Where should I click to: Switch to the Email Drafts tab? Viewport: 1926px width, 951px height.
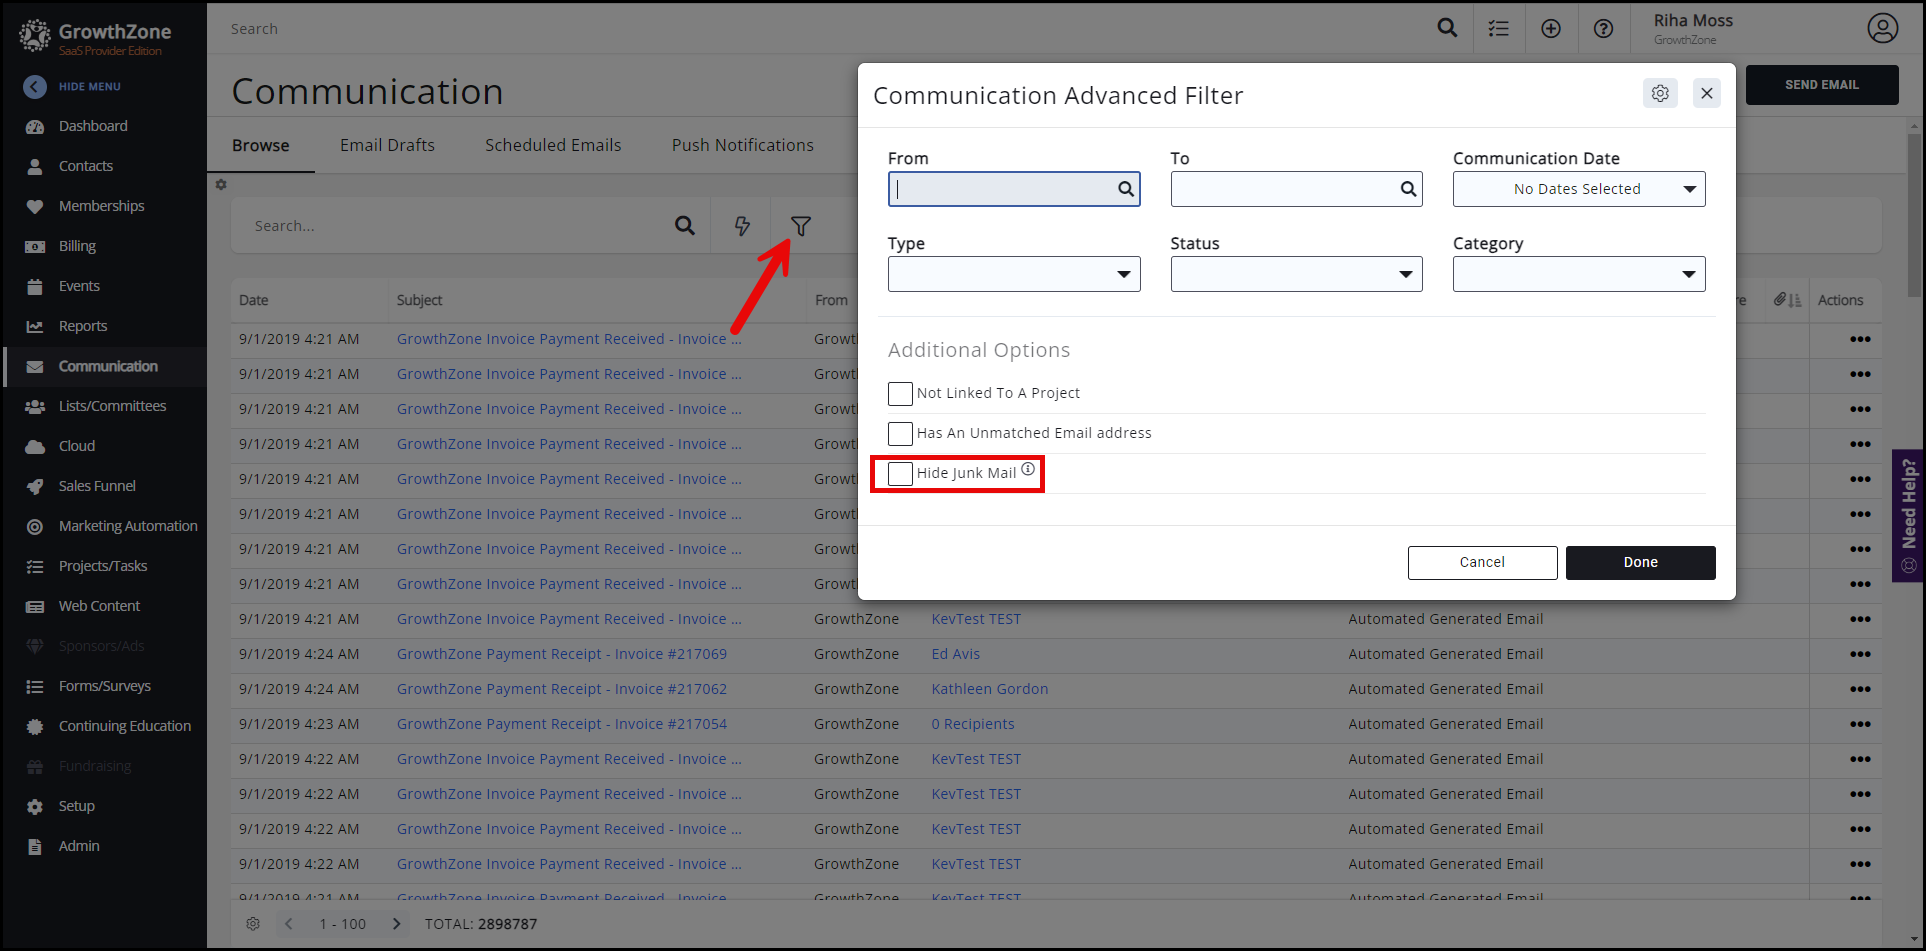coord(387,146)
